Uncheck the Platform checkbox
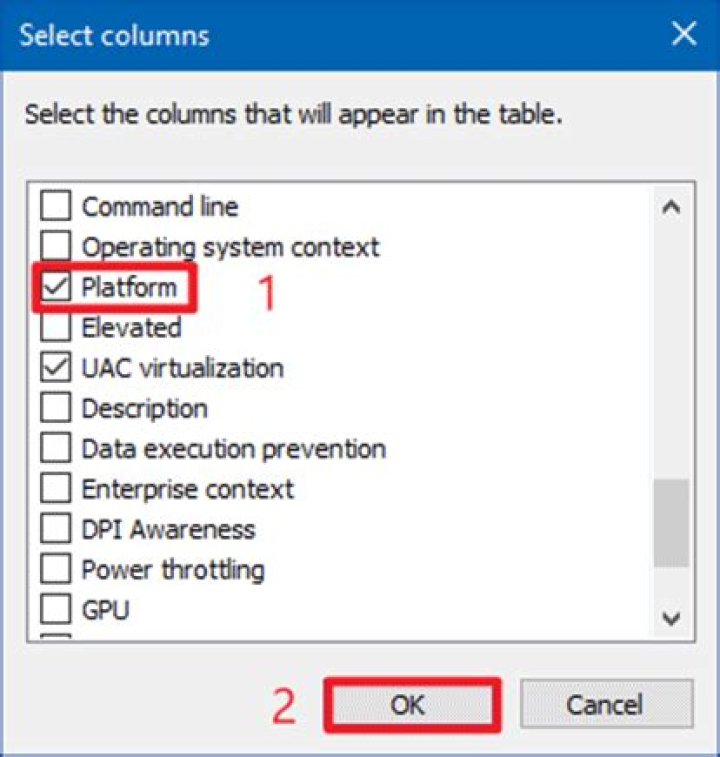The image size is (720, 757). [55, 288]
